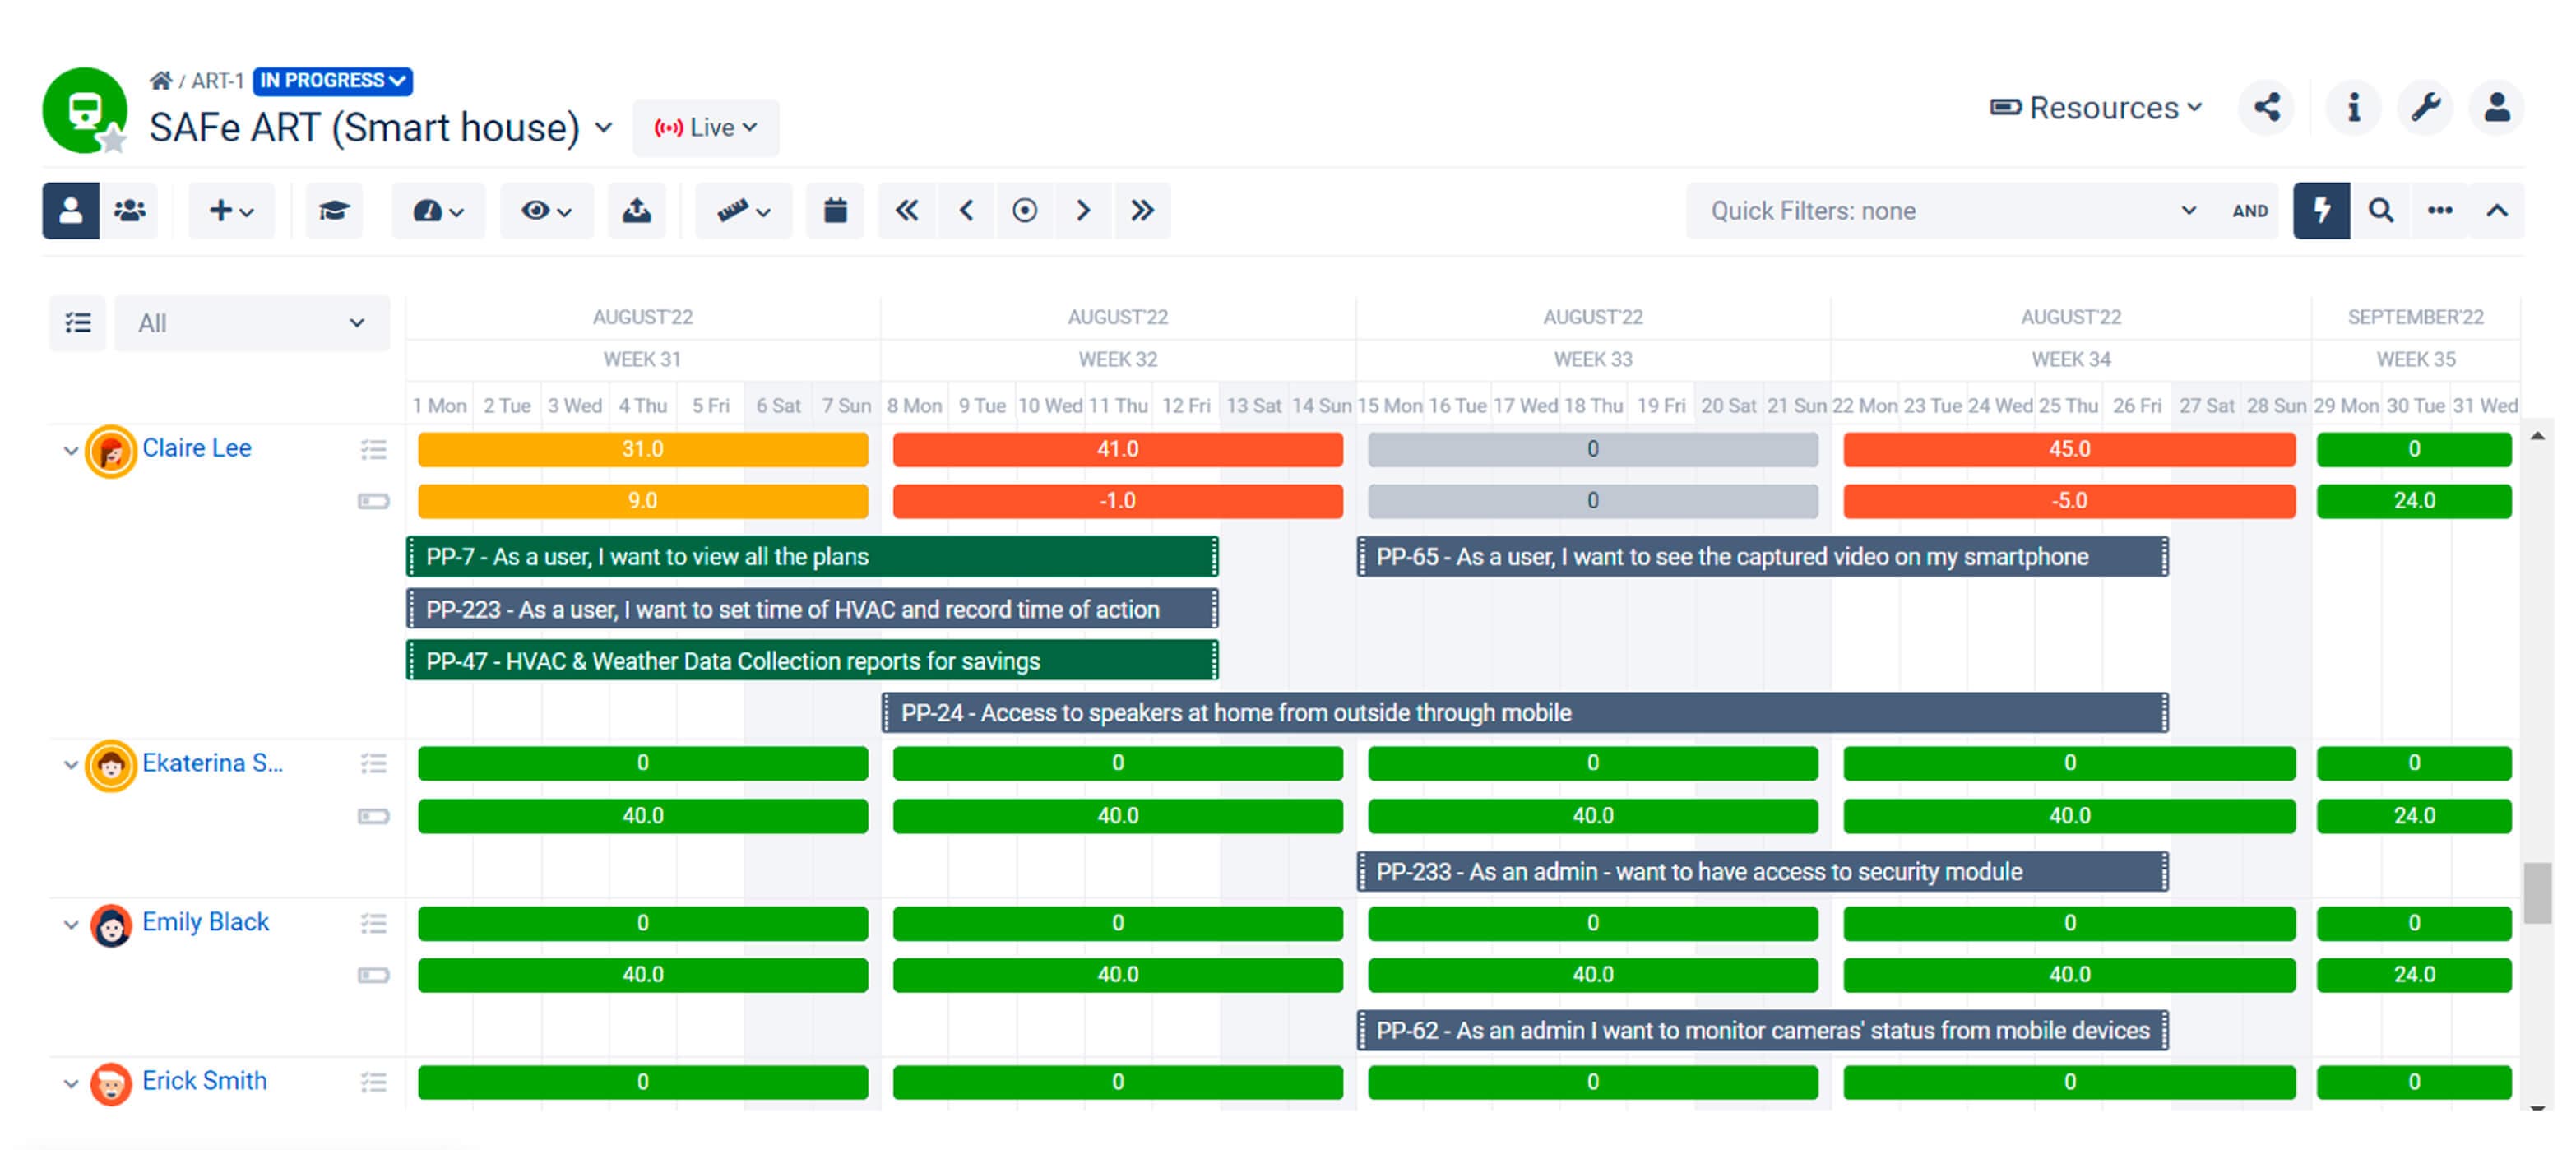Click the home breadcrumb icon
This screenshot has height=1150, width=2576.
(160, 80)
